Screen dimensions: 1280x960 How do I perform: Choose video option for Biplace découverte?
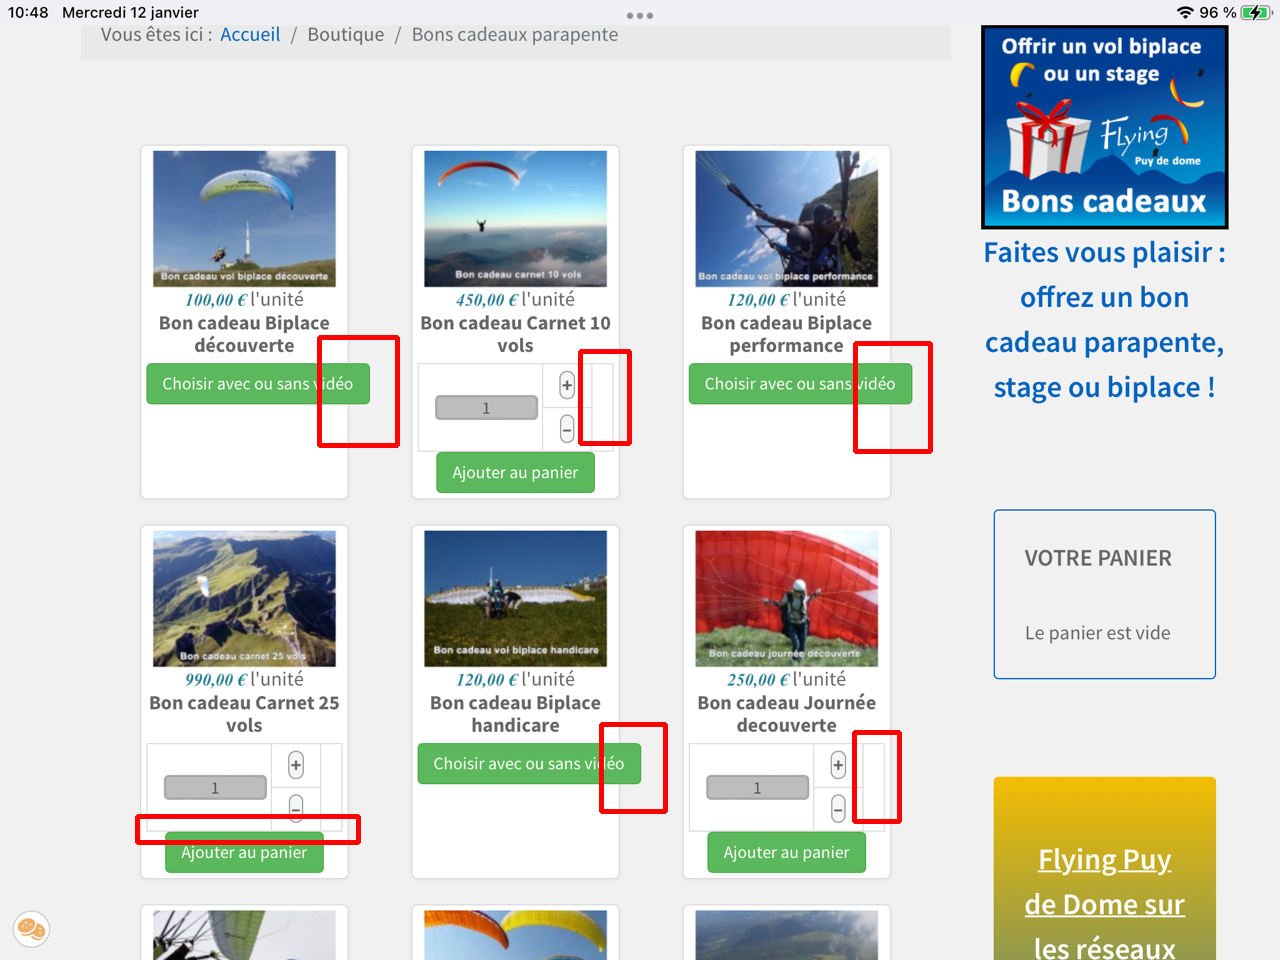[258, 384]
